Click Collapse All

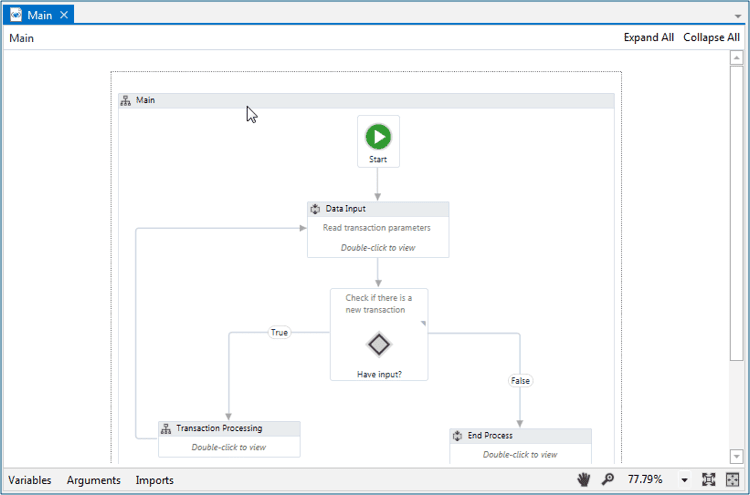pos(711,38)
